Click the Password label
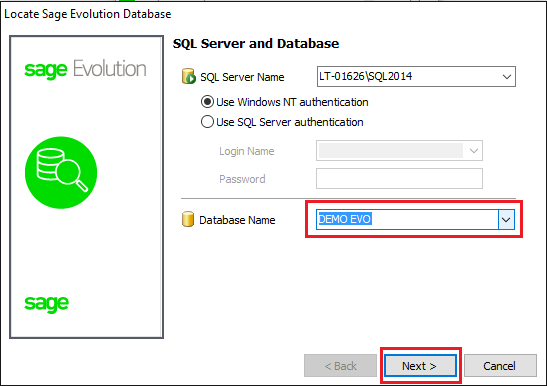 242,179
